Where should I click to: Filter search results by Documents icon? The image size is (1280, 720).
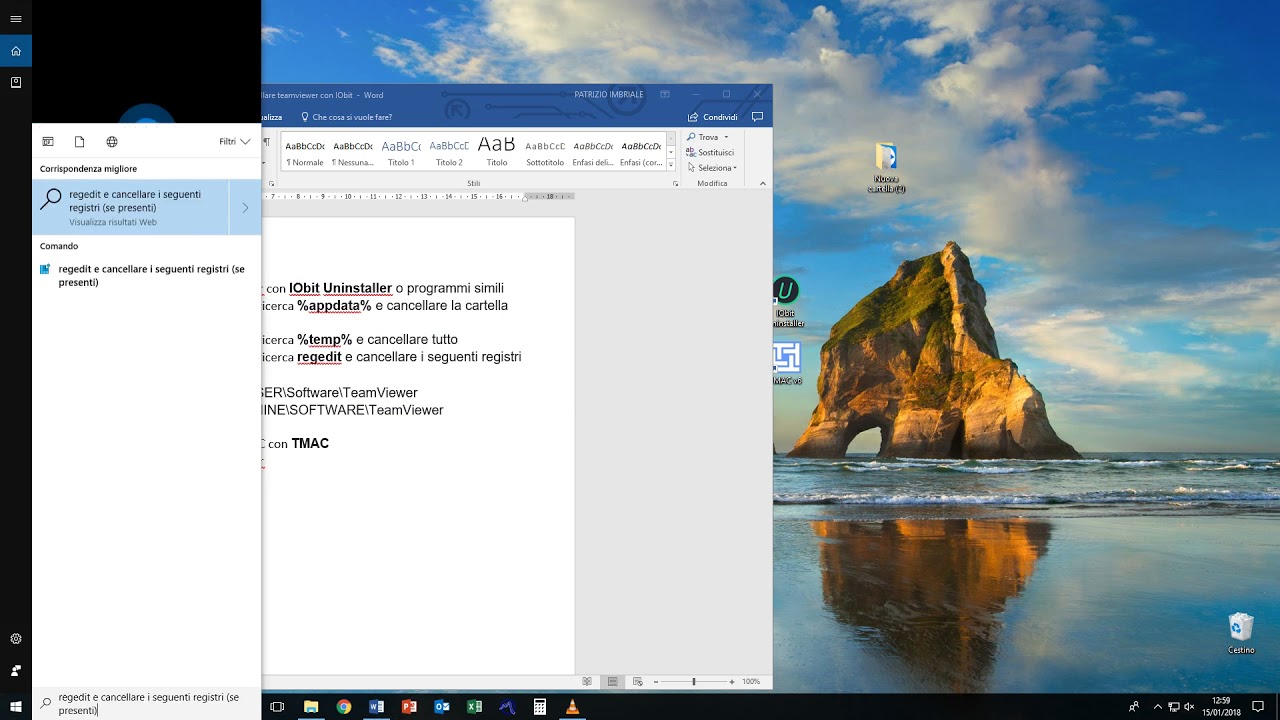pos(79,142)
